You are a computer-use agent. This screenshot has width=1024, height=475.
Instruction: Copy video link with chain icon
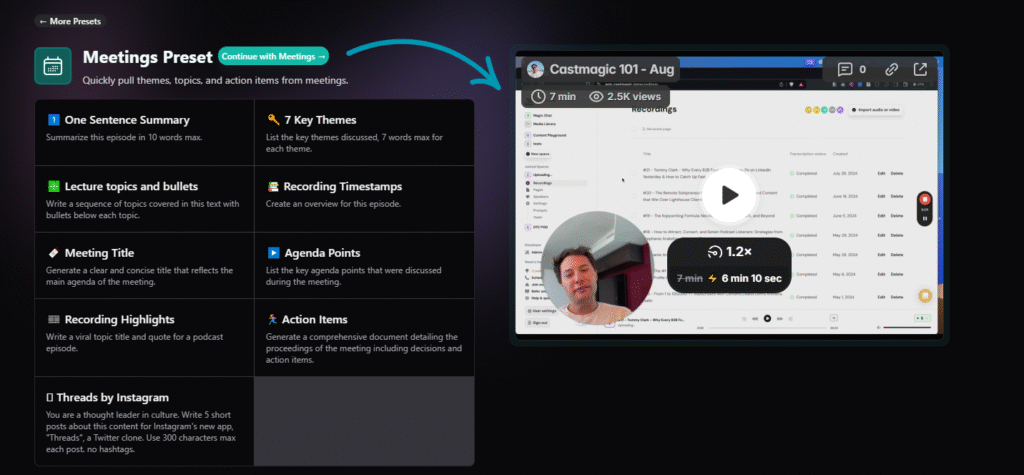892,69
